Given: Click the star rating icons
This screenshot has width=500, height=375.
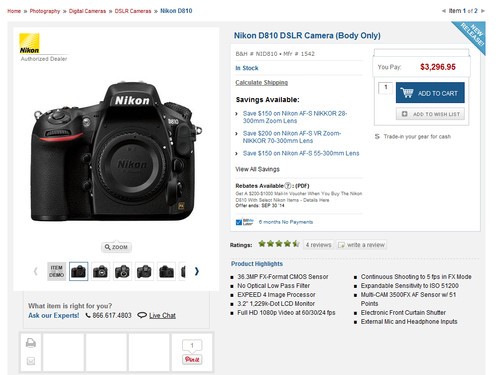Looking at the screenshot, I should pos(279,244).
